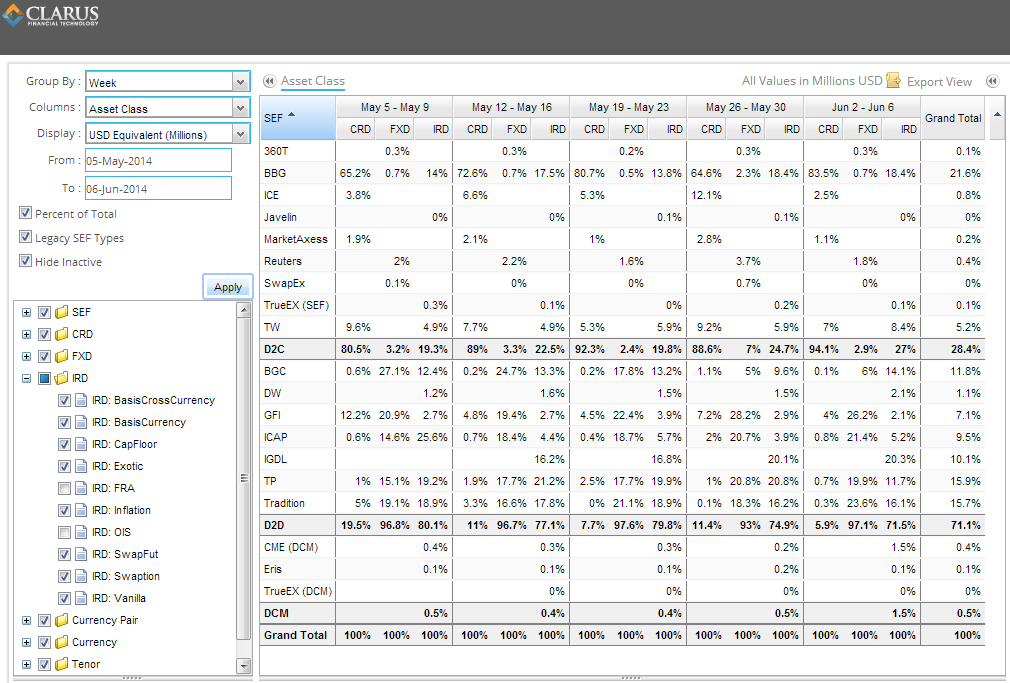
Task: Click document icon for IRD: Inflation
Action: [81, 510]
